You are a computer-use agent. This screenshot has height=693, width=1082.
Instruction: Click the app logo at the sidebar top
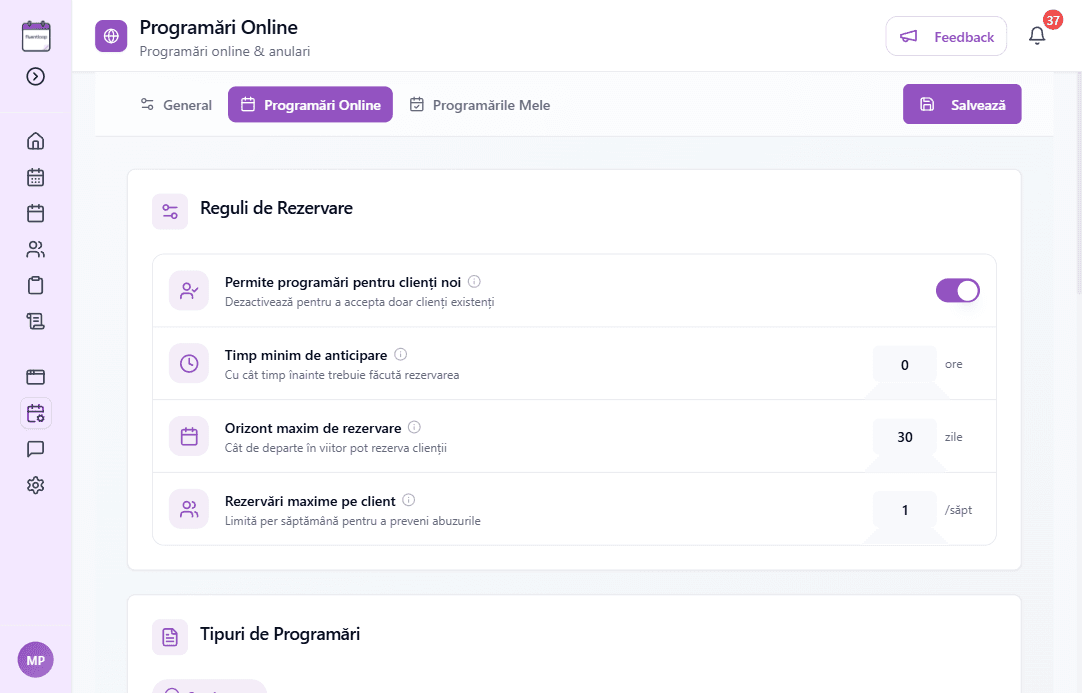pyautogui.click(x=36, y=37)
